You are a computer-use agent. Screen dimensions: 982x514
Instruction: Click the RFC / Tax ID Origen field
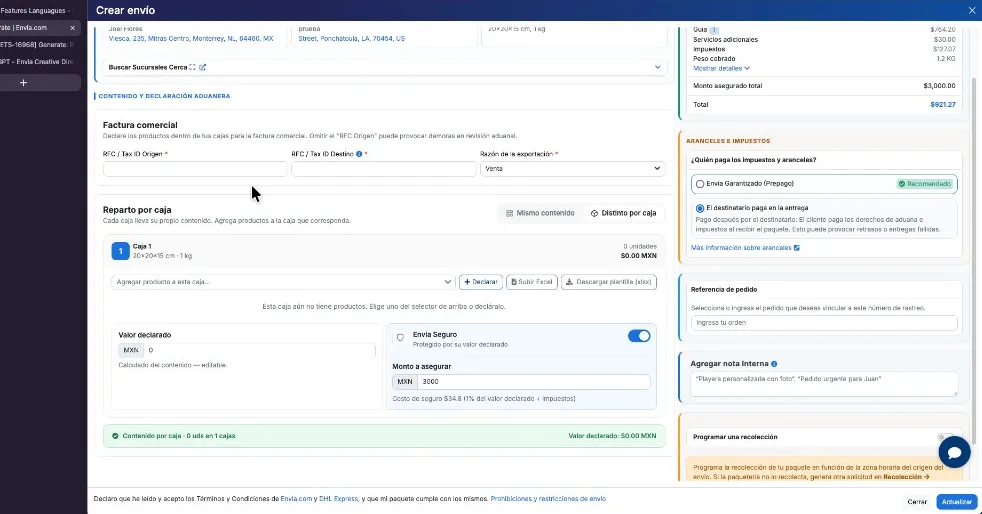pyautogui.click(x=195, y=168)
